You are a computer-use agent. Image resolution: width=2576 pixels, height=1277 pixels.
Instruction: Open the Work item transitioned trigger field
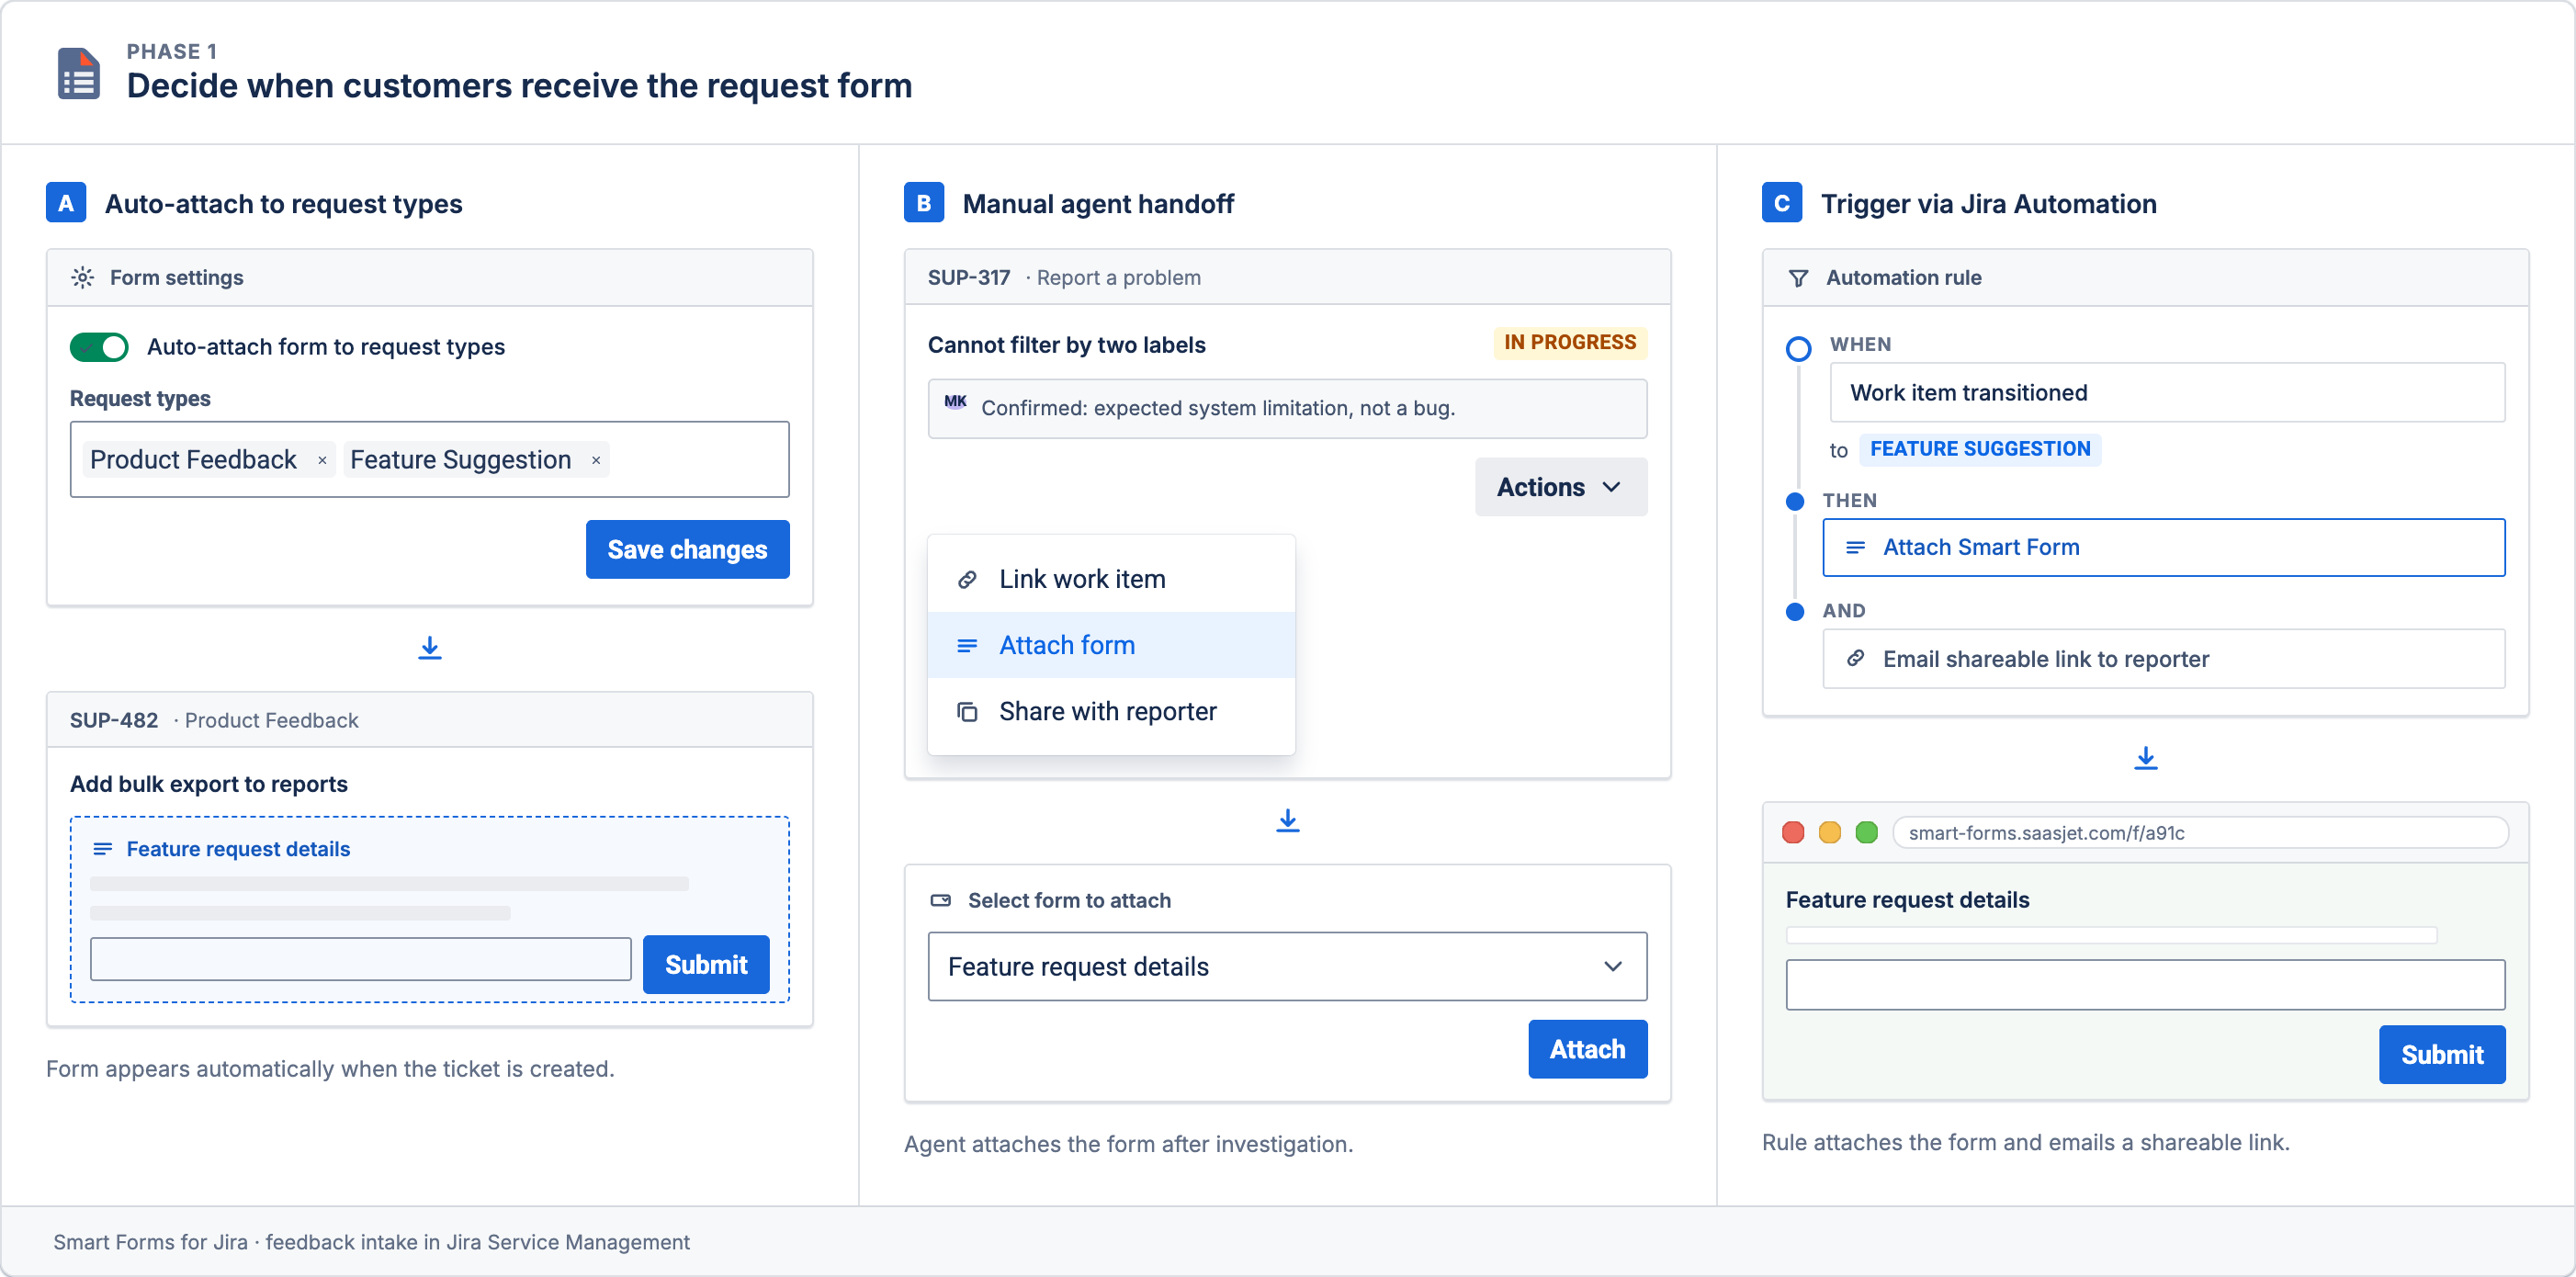(x=2167, y=392)
